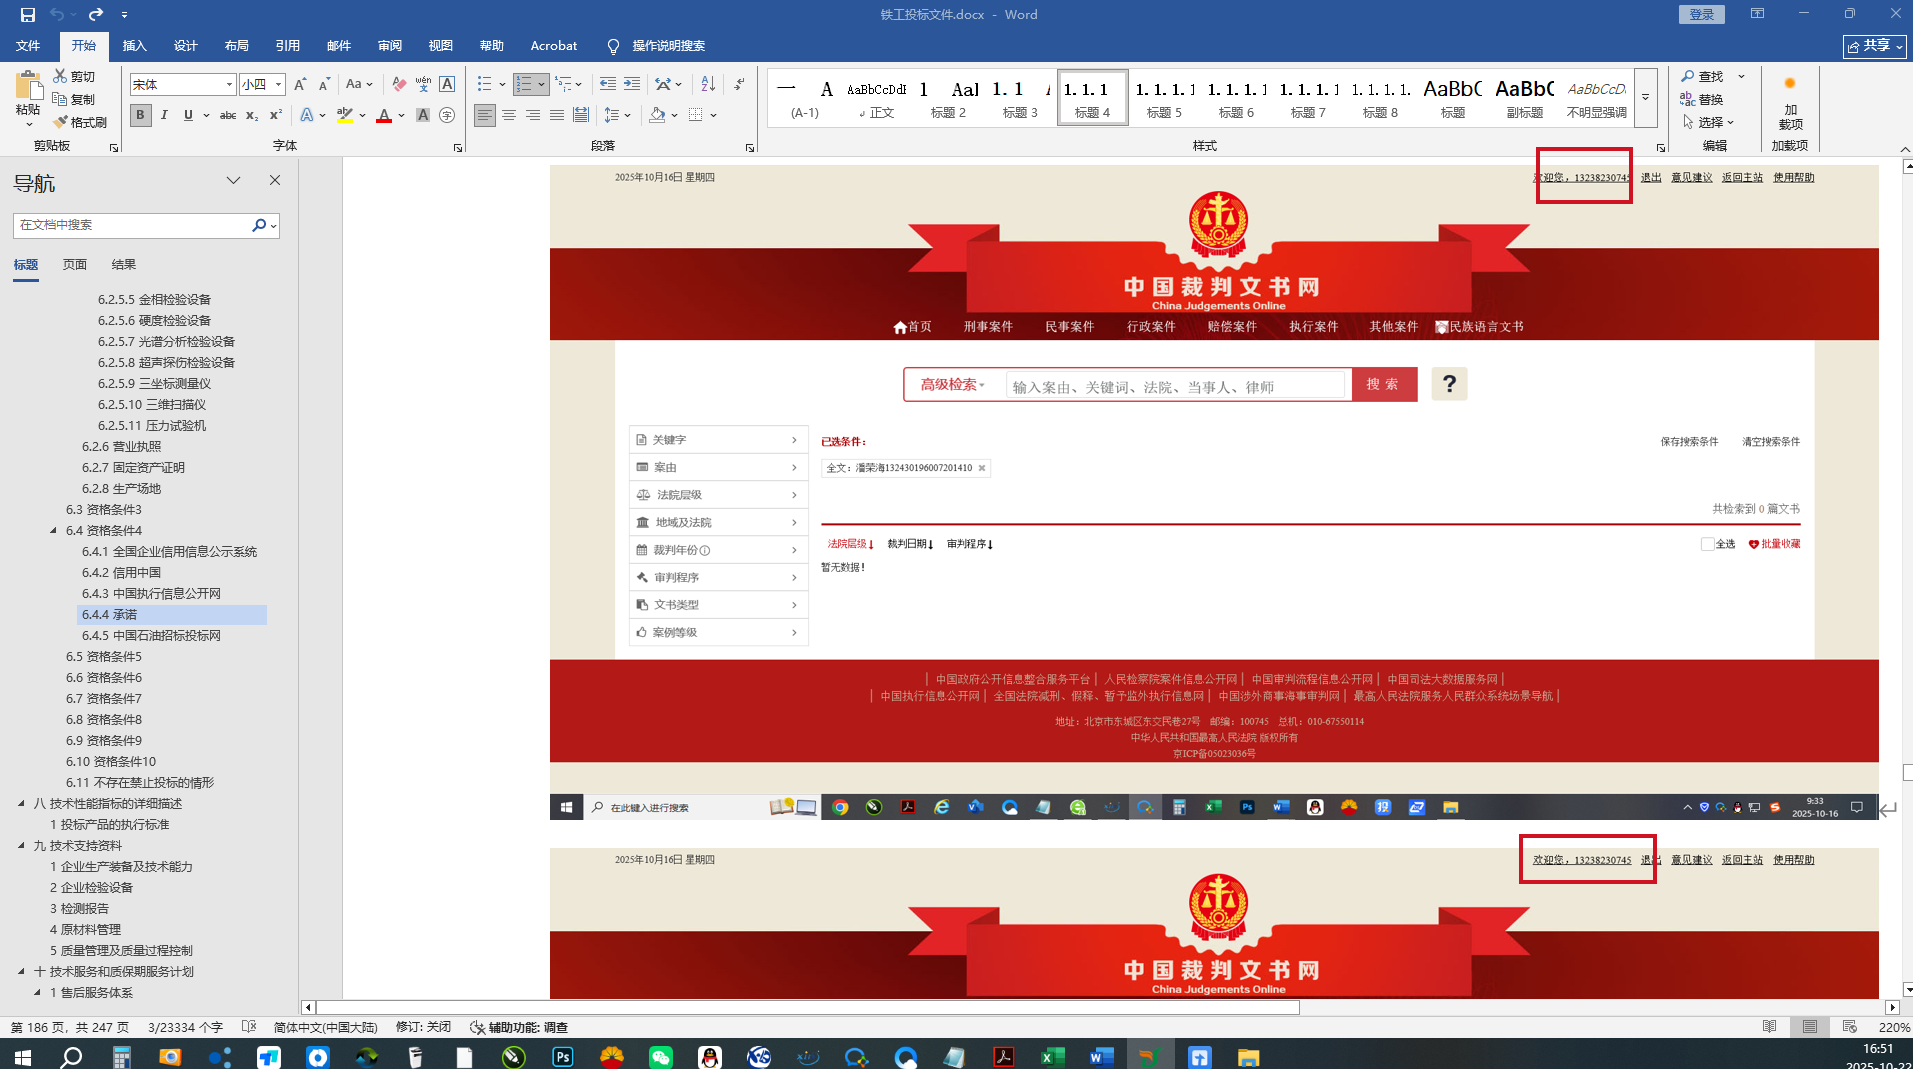Toggle superscript formatting
Screen dimensions: 1913x1069
(276, 115)
